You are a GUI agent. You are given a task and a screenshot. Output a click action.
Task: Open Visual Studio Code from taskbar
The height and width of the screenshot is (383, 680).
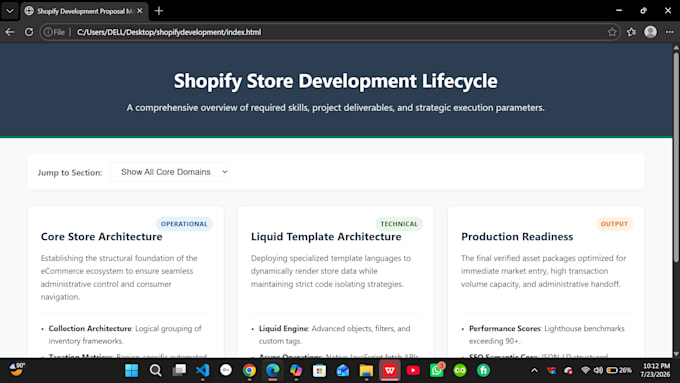click(202, 370)
